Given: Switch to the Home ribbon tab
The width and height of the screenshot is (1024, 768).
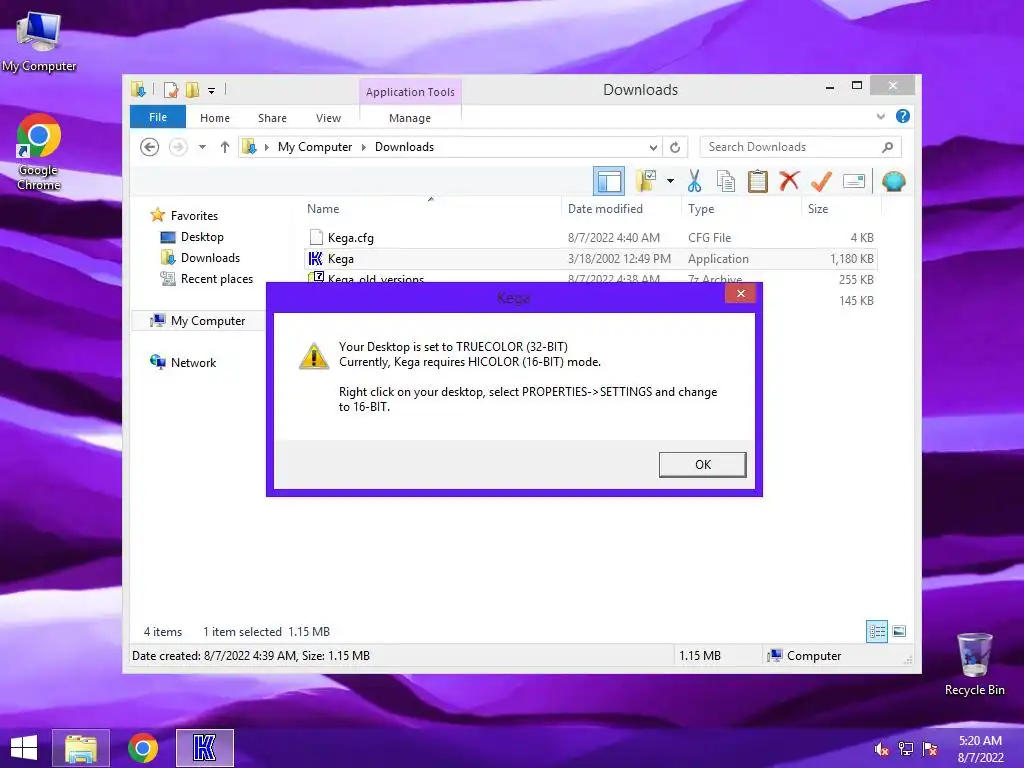Looking at the screenshot, I should 215,118.
